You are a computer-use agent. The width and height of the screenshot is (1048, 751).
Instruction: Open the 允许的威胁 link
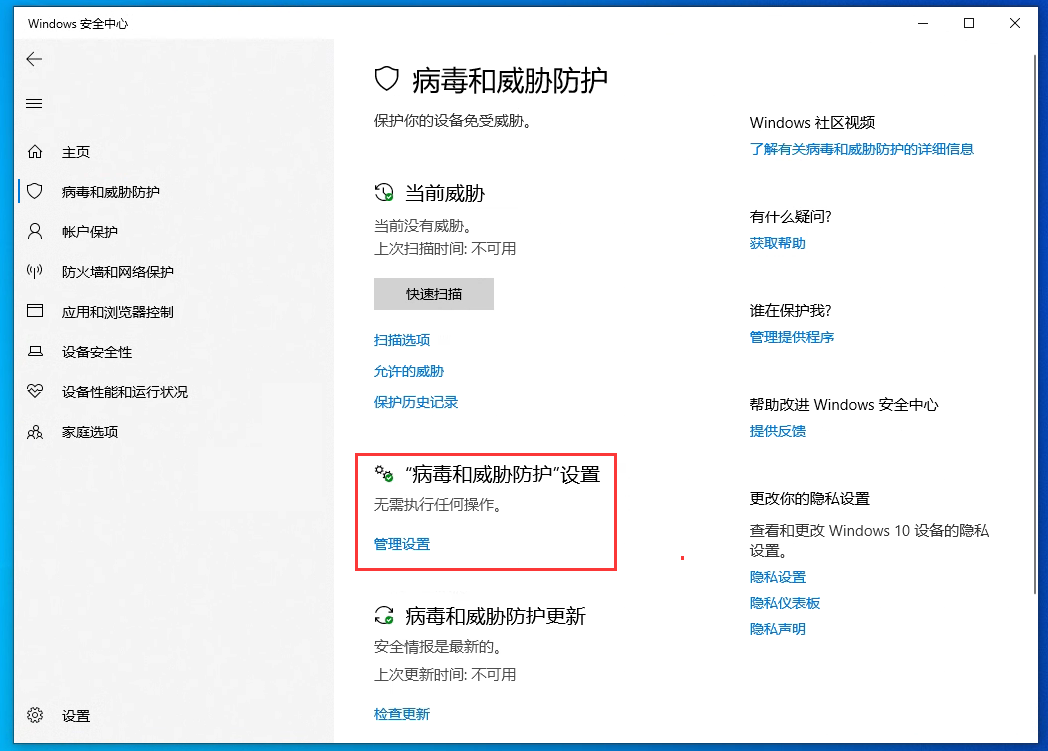(408, 371)
